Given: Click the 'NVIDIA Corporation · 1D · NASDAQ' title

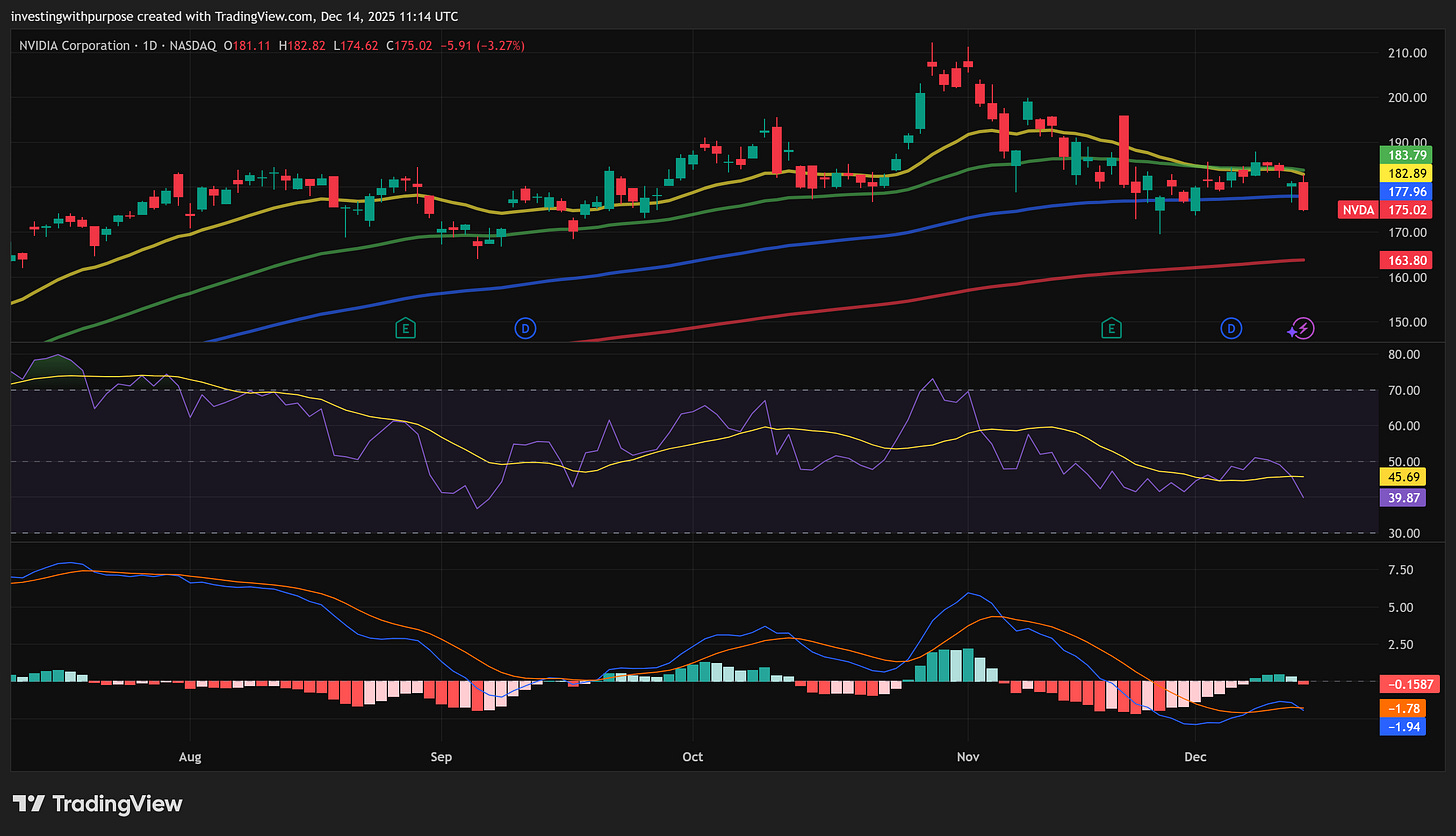Looking at the screenshot, I should click(x=117, y=46).
